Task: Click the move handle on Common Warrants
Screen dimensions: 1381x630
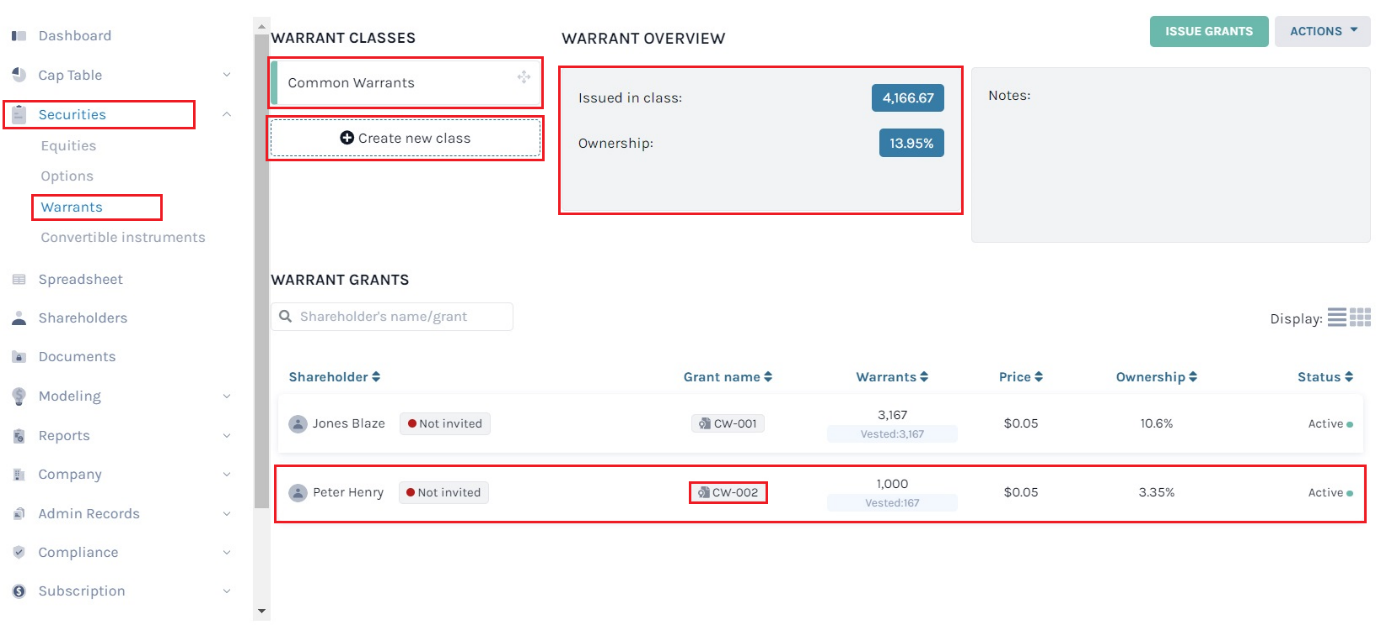Action: 523,77
